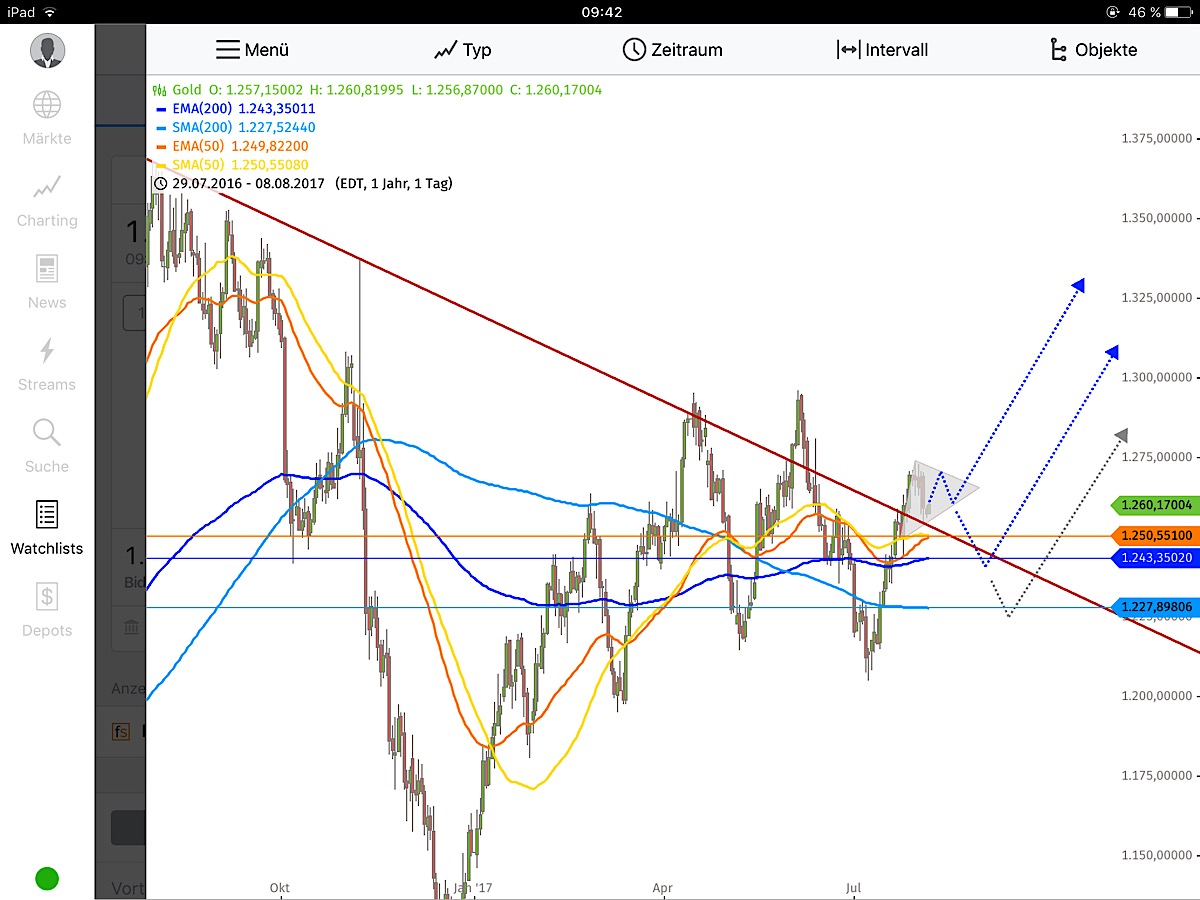Viewport: 1200px width, 900px height.
Task: Select the Charting sidebar icon
Action: pos(45,188)
